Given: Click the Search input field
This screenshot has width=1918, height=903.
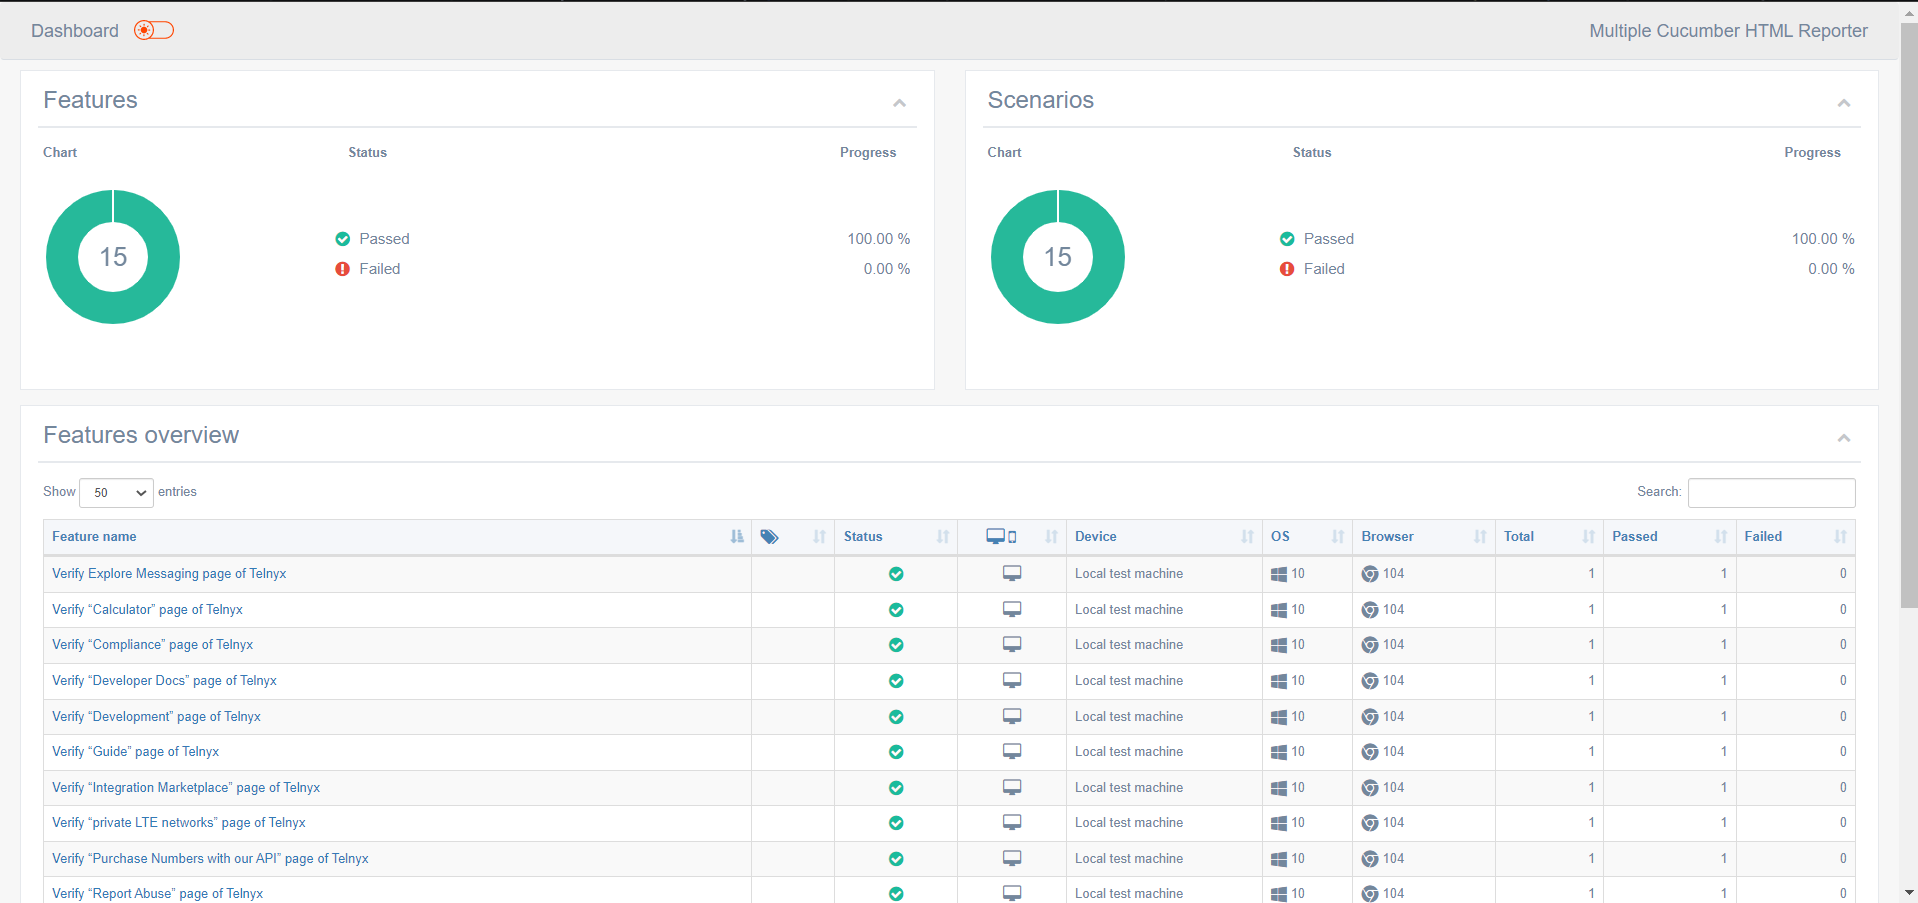Looking at the screenshot, I should (1771, 492).
